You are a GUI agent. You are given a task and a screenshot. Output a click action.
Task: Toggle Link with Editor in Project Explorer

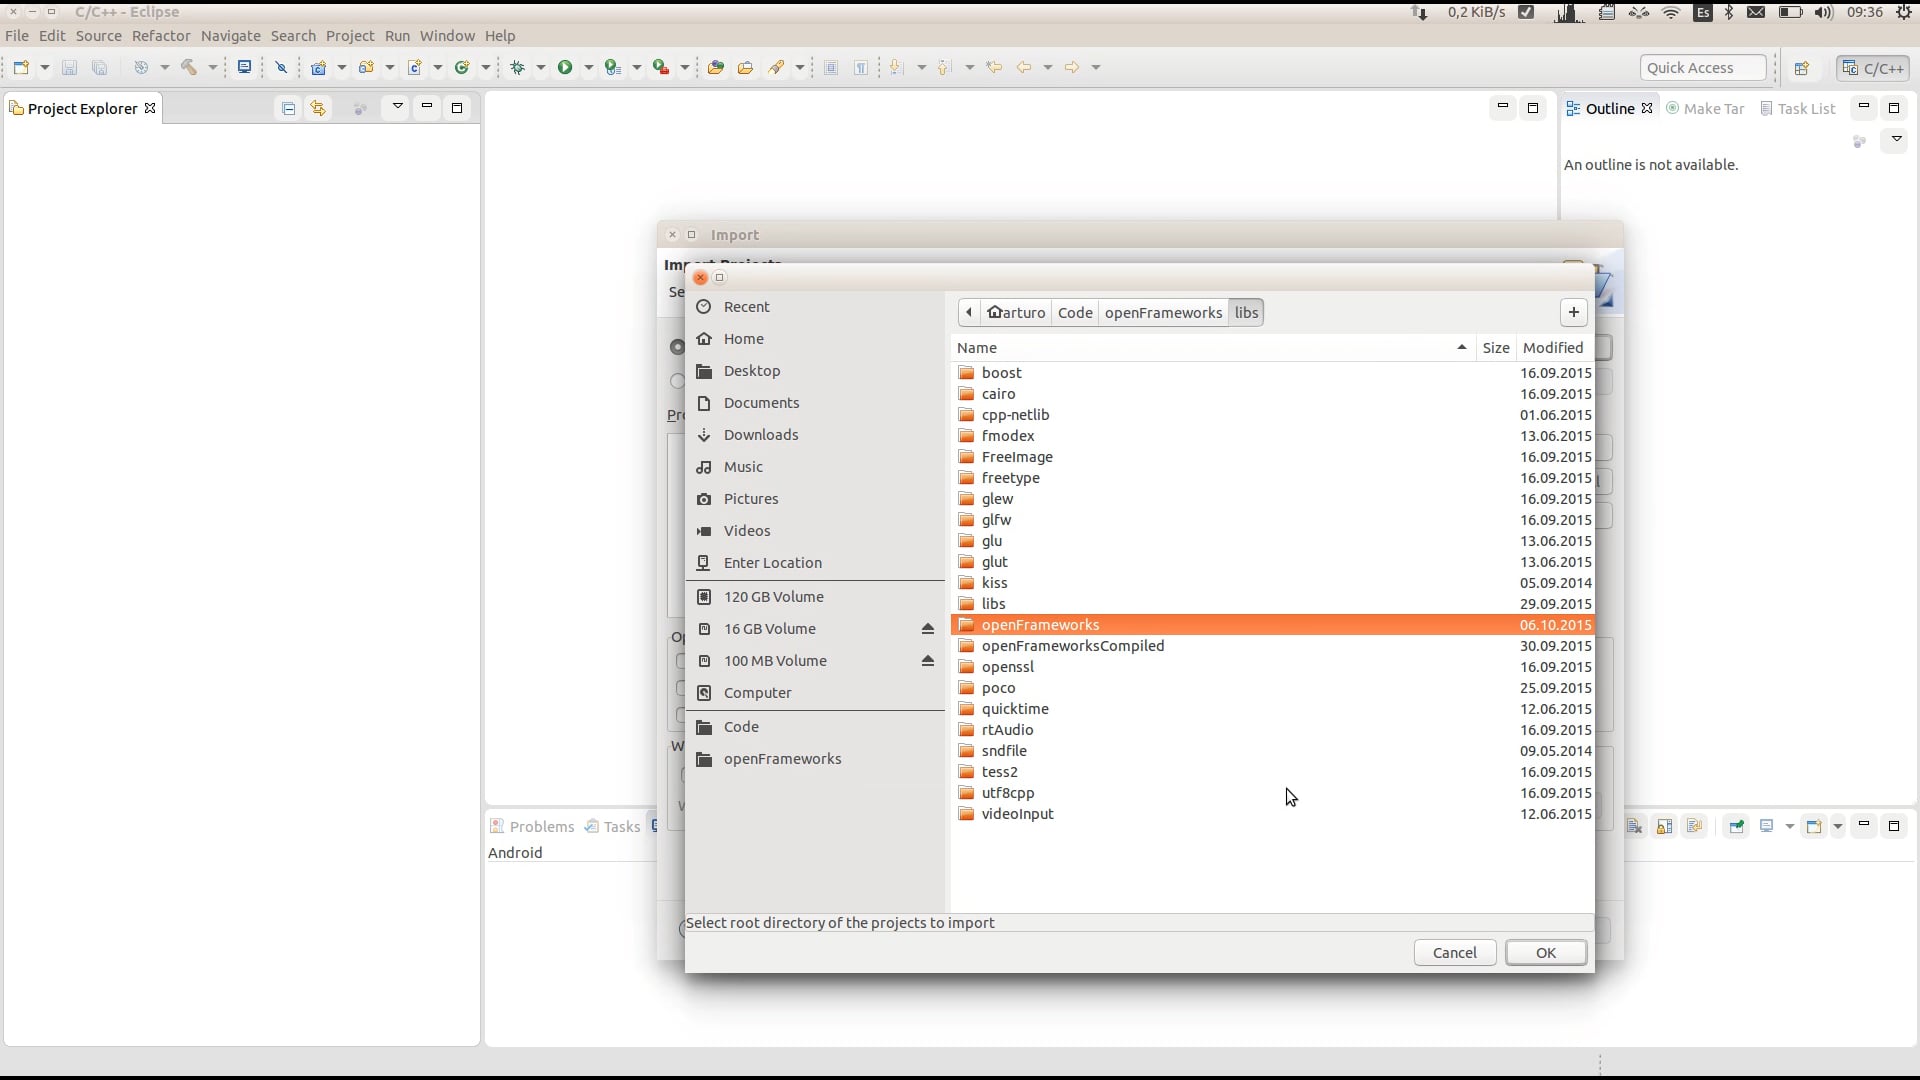coord(318,108)
